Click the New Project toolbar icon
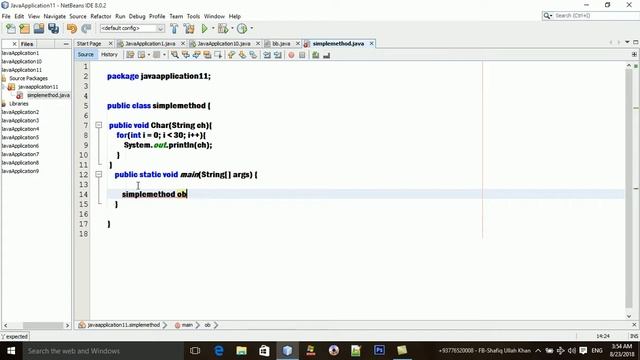This screenshot has height=360, width=640. click(24, 29)
